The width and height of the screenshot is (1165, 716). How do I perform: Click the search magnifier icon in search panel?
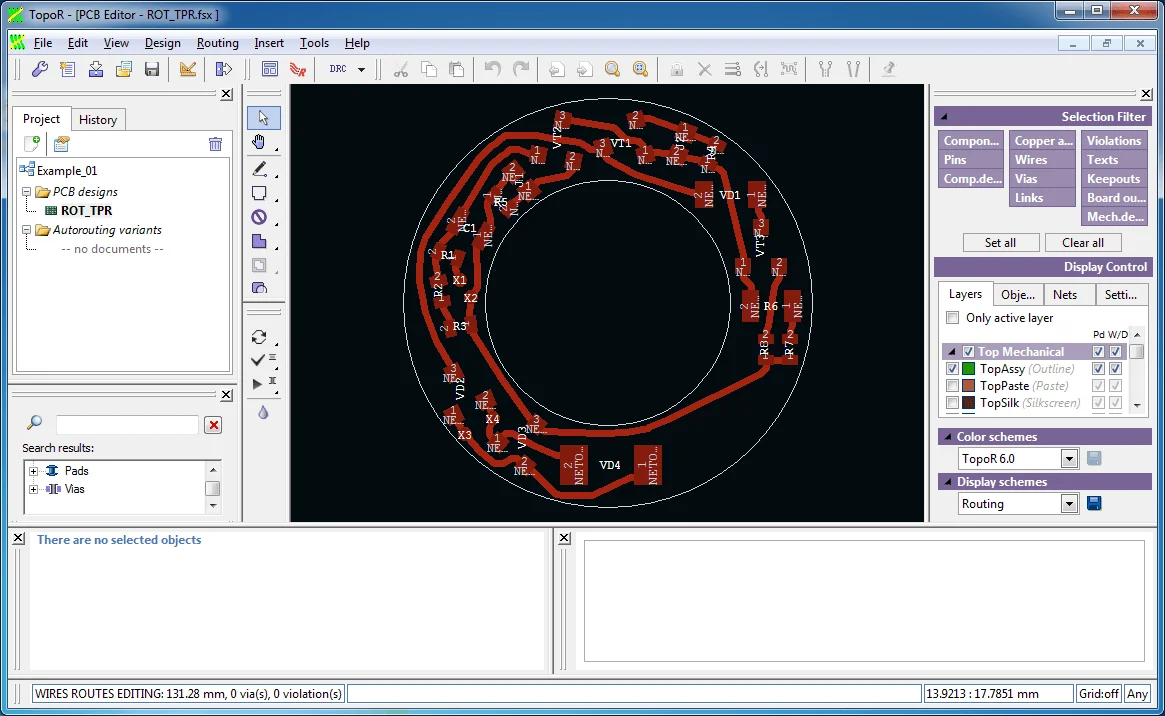point(34,423)
